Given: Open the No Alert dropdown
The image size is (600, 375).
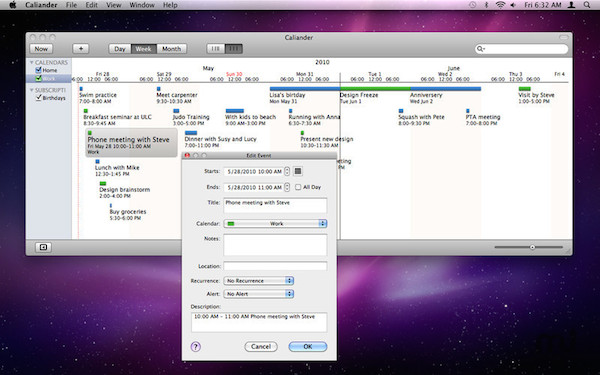Looking at the screenshot, I should click(259, 294).
